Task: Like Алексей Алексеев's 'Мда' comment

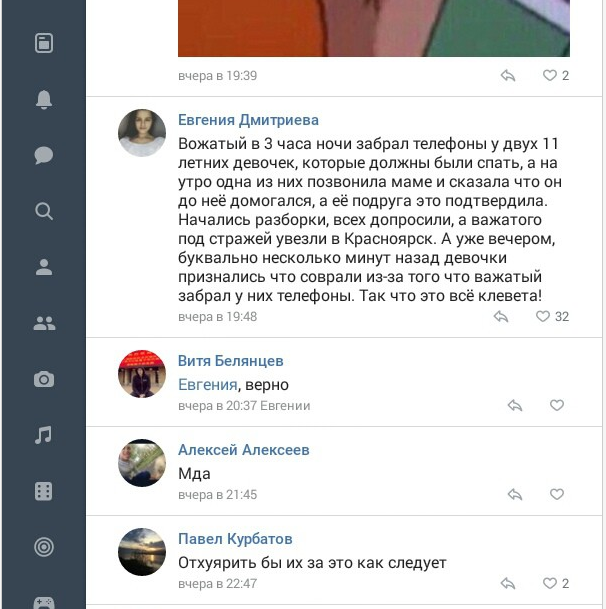Action: tap(557, 494)
